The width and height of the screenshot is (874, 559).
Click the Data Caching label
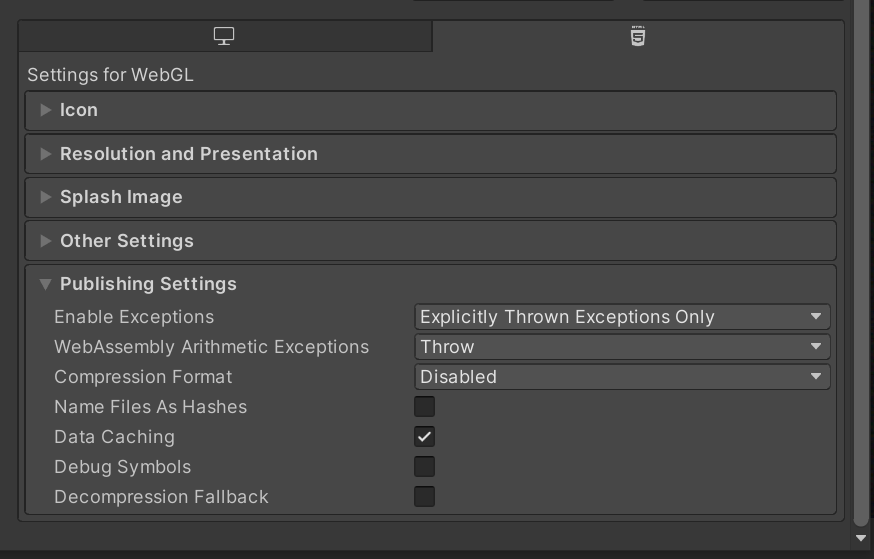pyautogui.click(x=114, y=437)
